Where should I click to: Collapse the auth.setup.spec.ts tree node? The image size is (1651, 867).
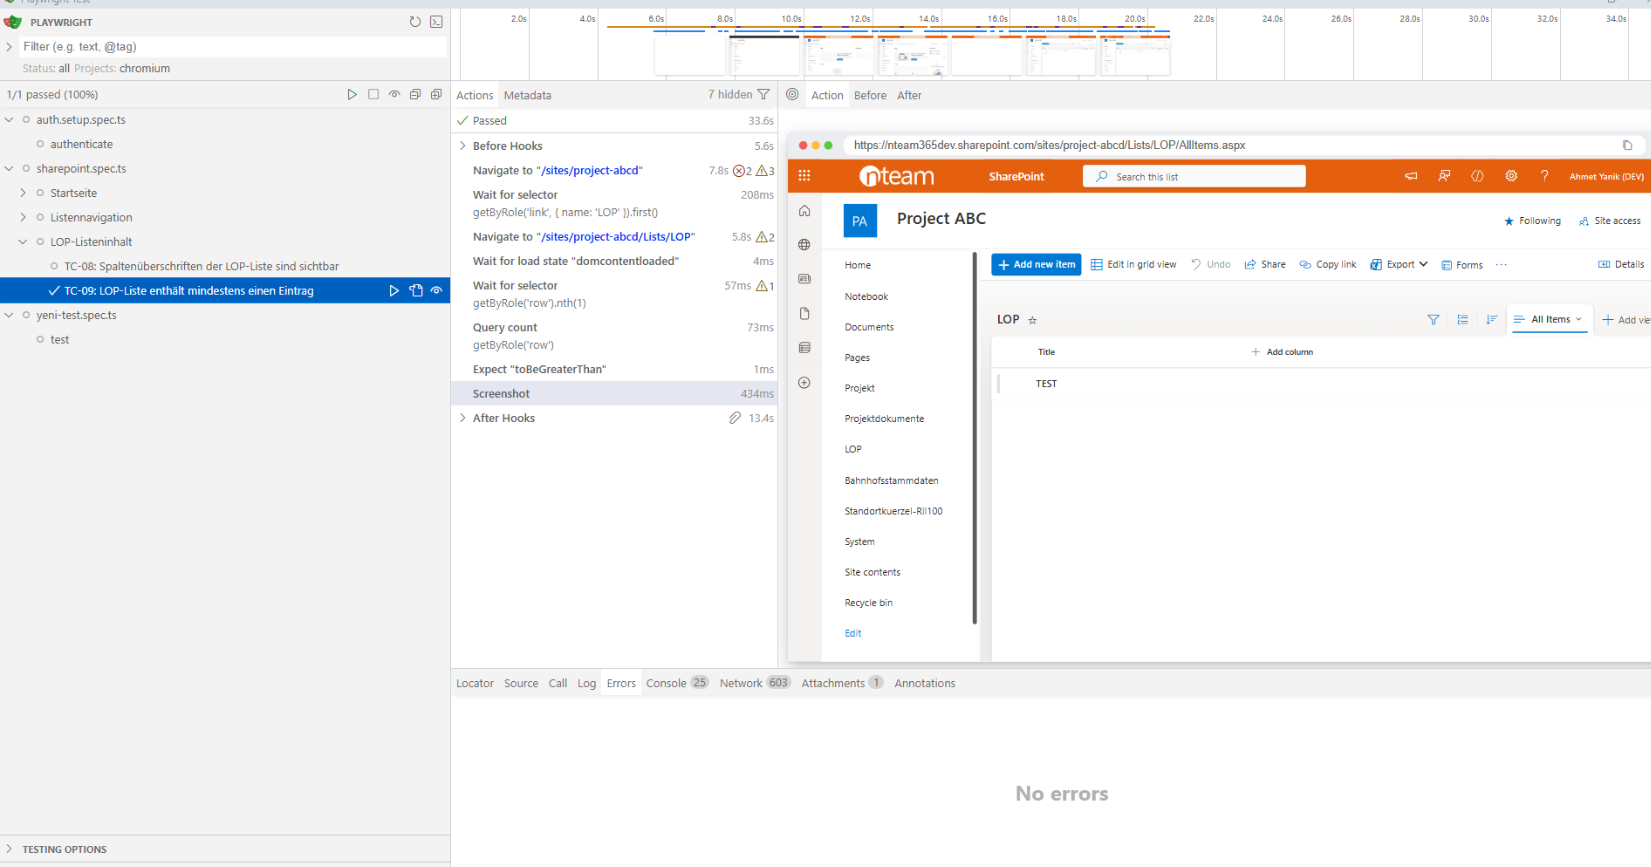[x=9, y=120]
